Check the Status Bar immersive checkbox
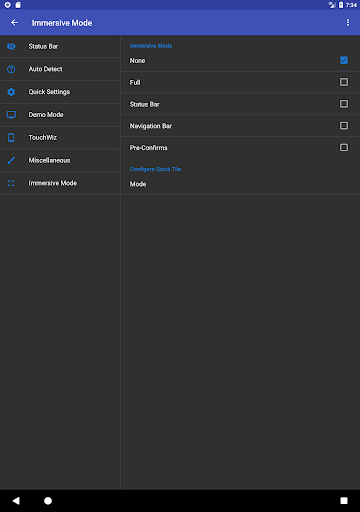The height and width of the screenshot is (512, 360). coord(344,104)
